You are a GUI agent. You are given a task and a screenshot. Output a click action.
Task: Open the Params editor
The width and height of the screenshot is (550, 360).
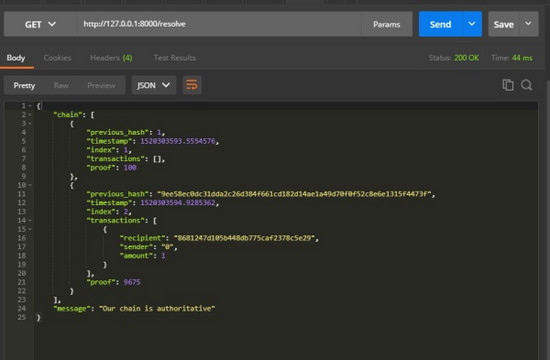tap(387, 24)
